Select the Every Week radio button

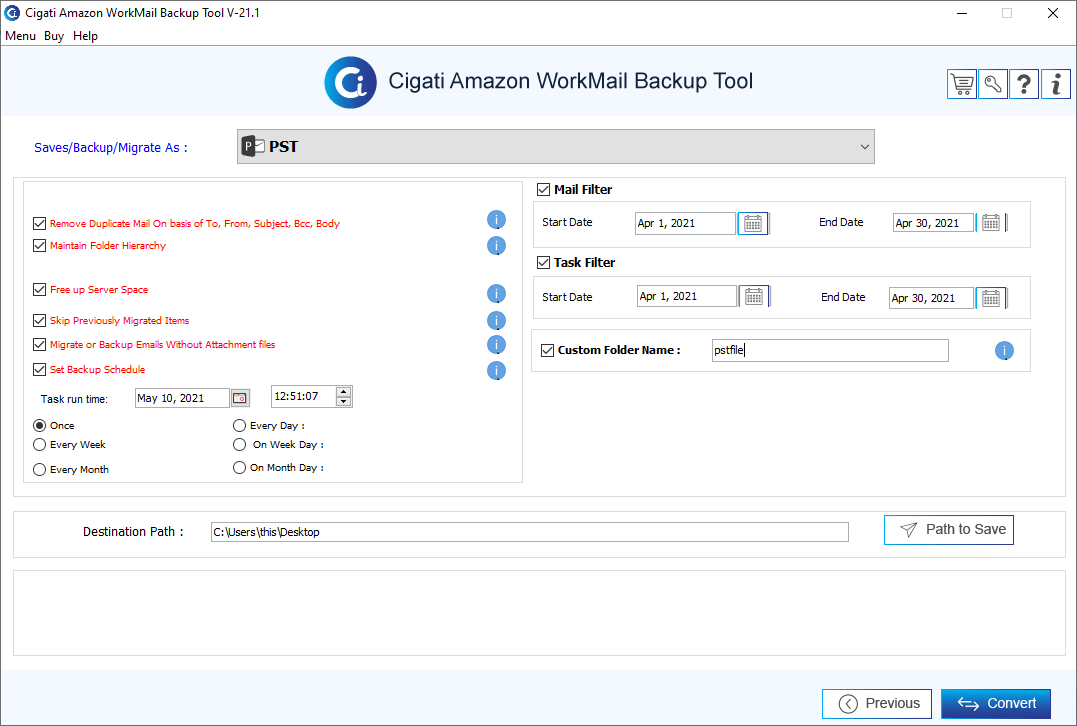click(39, 444)
